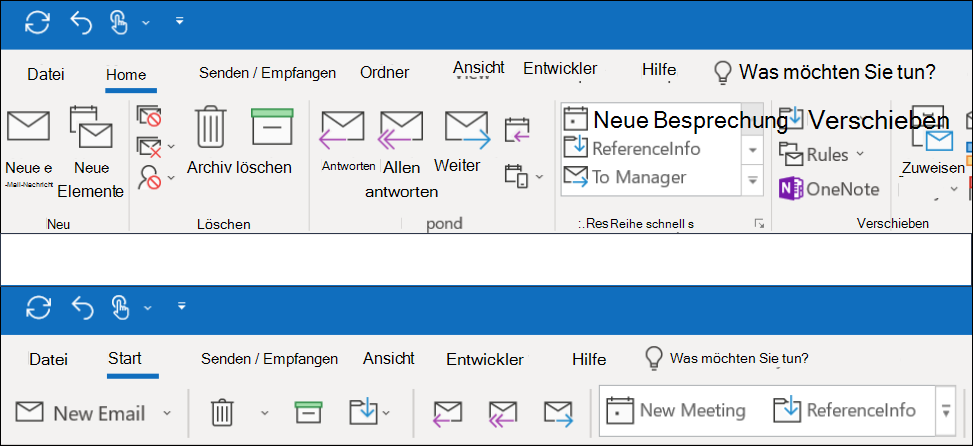Open the Ansicht tab in lower ribbon
Image resolution: width=973 pixels, height=446 pixels.
click(389, 358)
